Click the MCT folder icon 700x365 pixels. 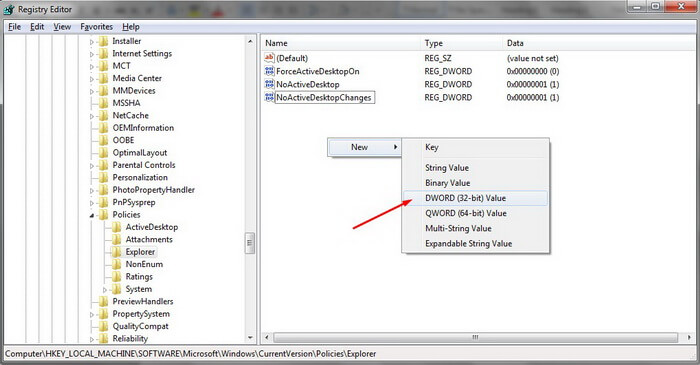[x=104, y=66]
